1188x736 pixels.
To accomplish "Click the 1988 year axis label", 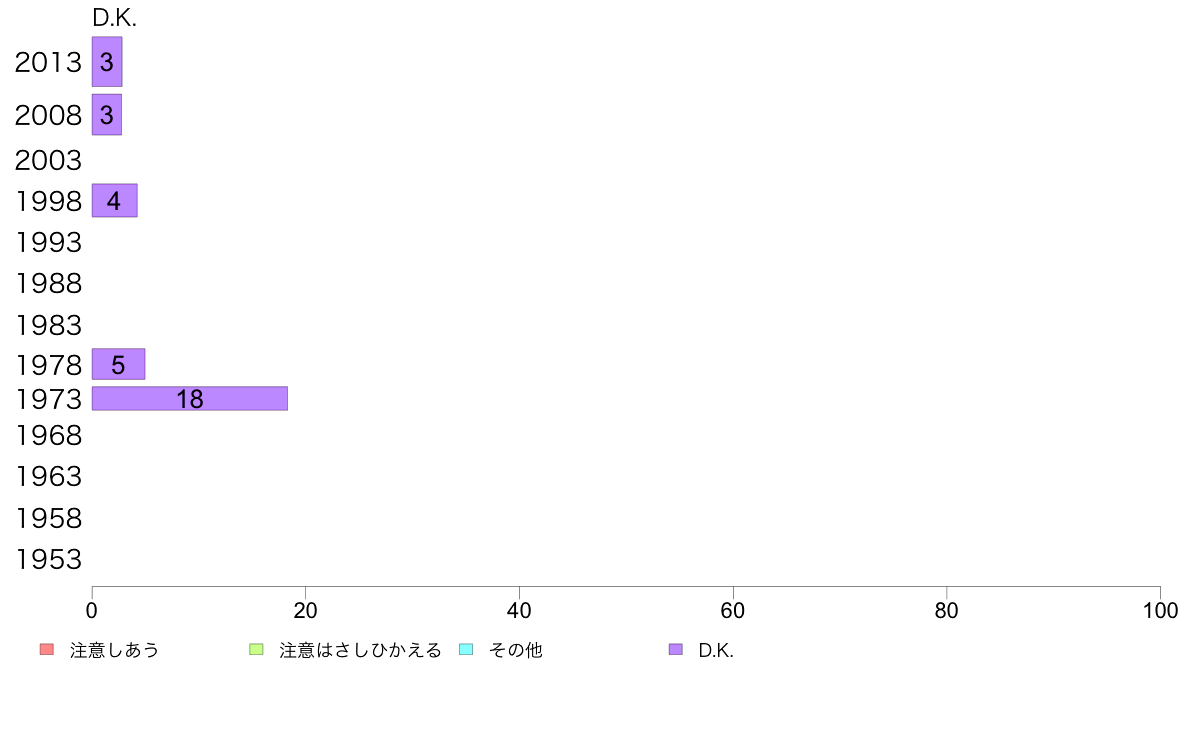I will [x=48, y=283].
